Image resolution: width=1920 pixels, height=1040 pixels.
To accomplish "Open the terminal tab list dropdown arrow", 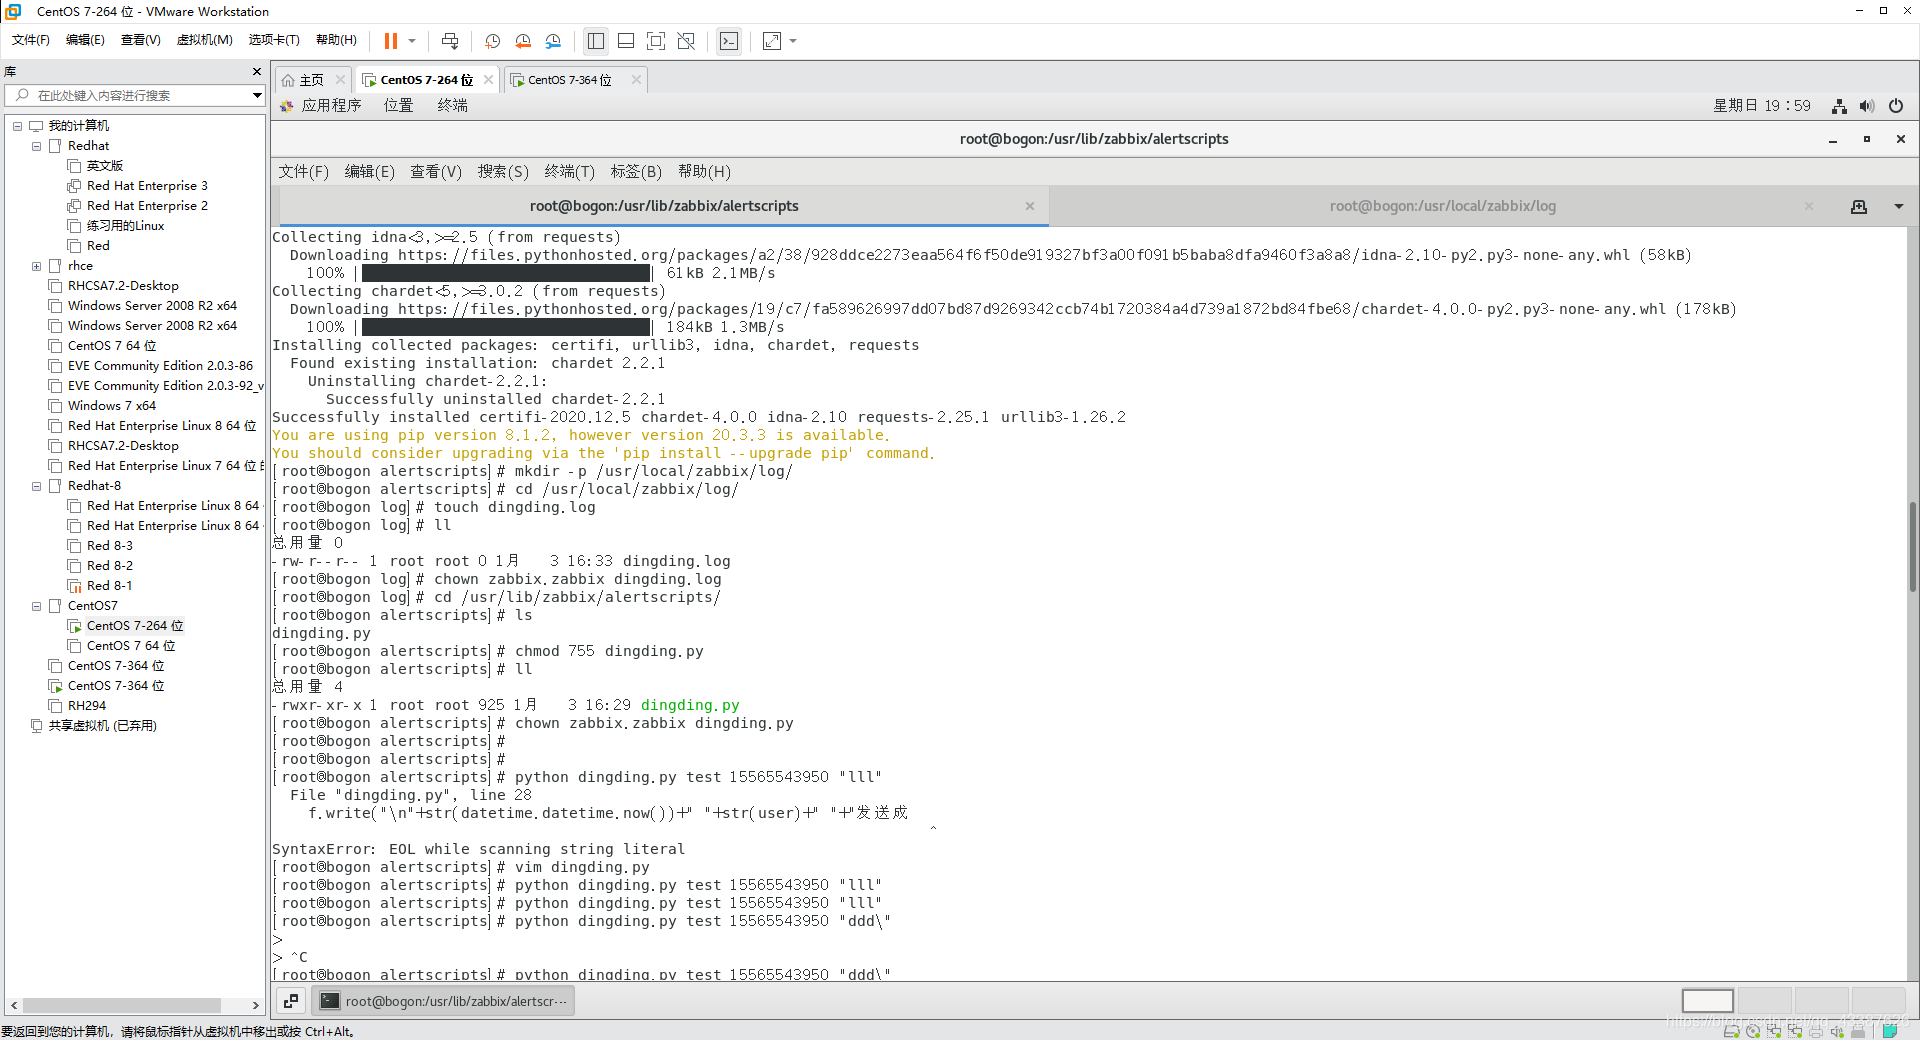I will click(1899, 207).
